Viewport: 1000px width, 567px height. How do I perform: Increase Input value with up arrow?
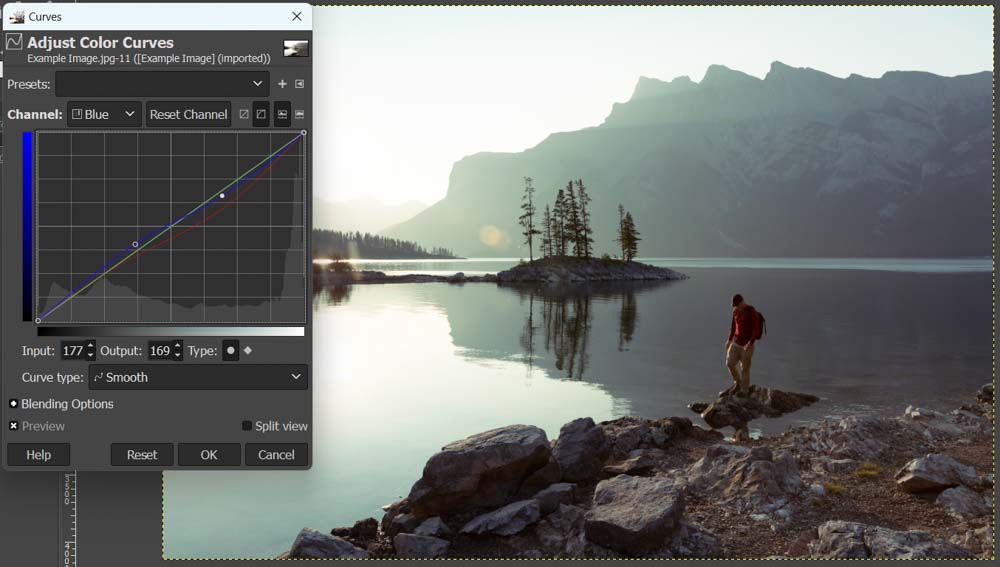[90, 346]
